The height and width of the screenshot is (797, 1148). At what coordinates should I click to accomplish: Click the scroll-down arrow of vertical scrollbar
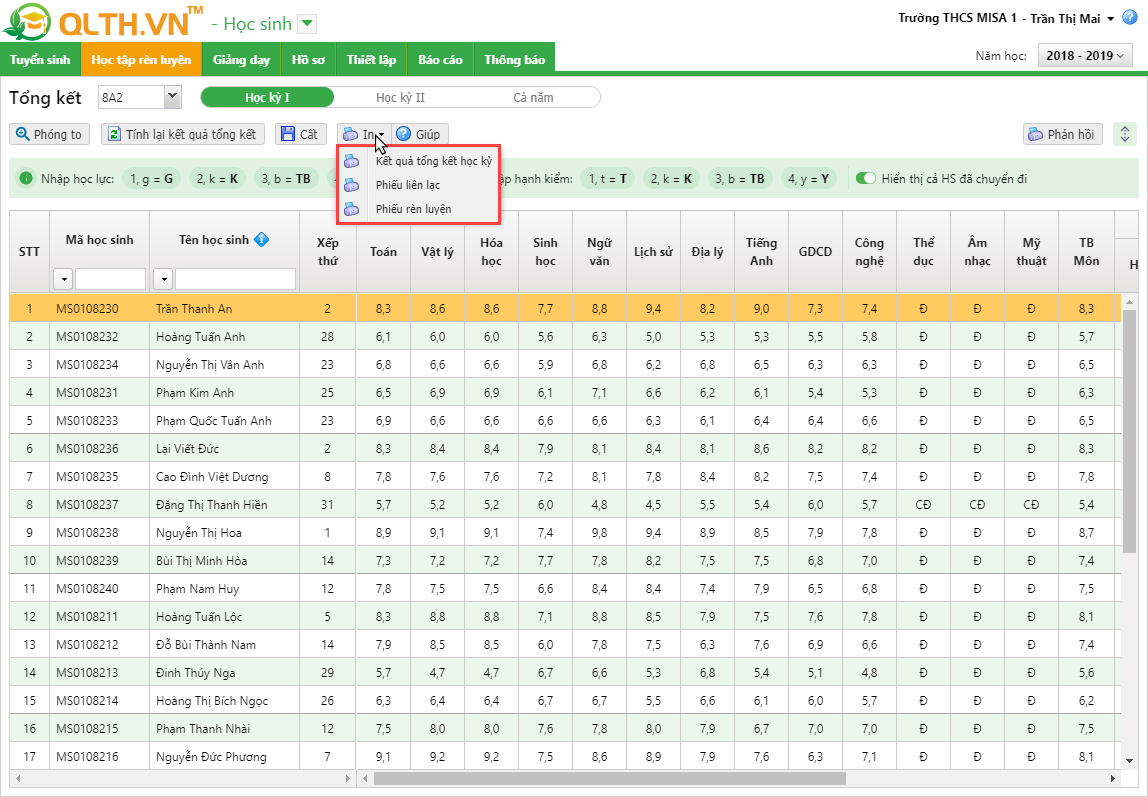pyautogui.click(x=1129, y=760)
